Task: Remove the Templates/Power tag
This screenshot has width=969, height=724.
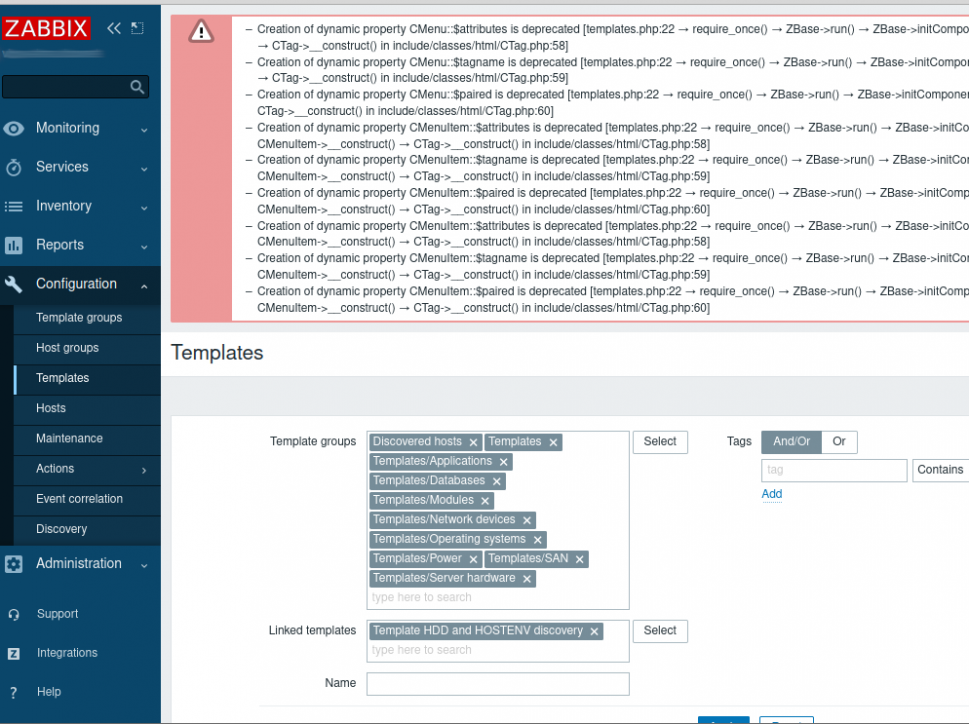Action: click(473, 559)
